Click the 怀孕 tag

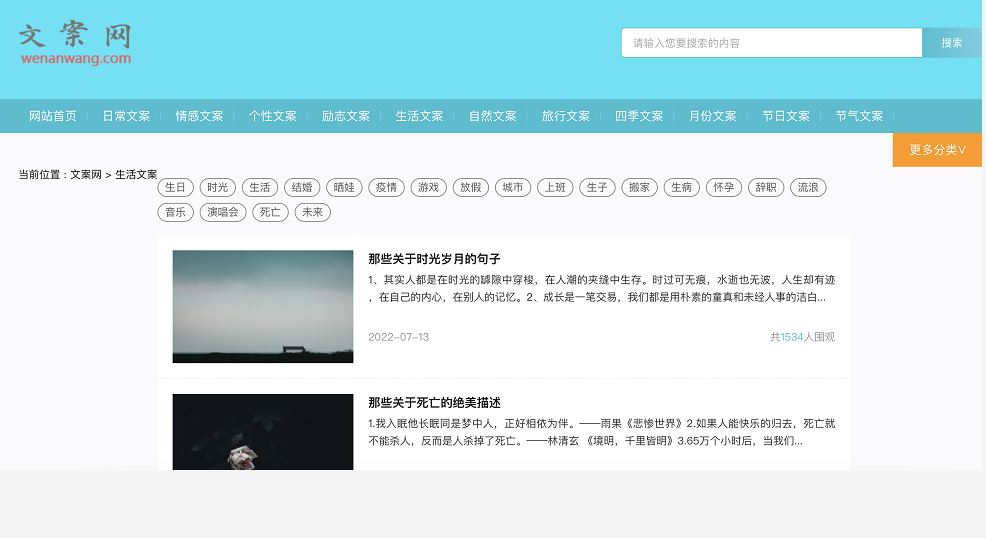723,187
